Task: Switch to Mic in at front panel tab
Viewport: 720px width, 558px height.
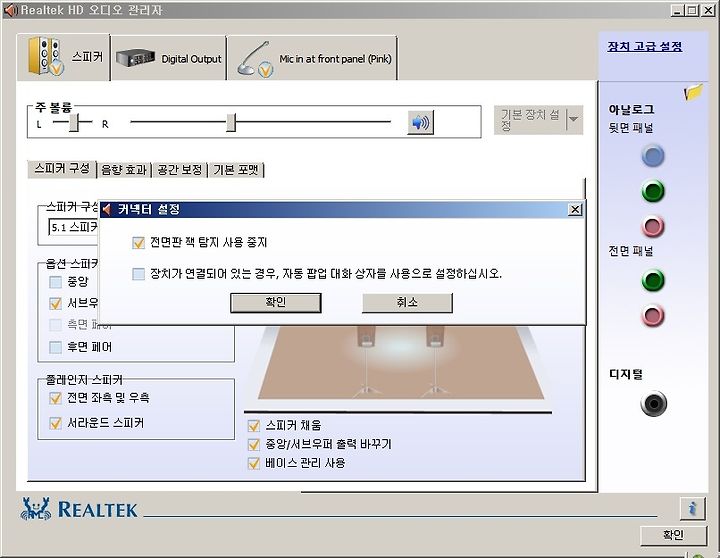Action: [313, 58]
